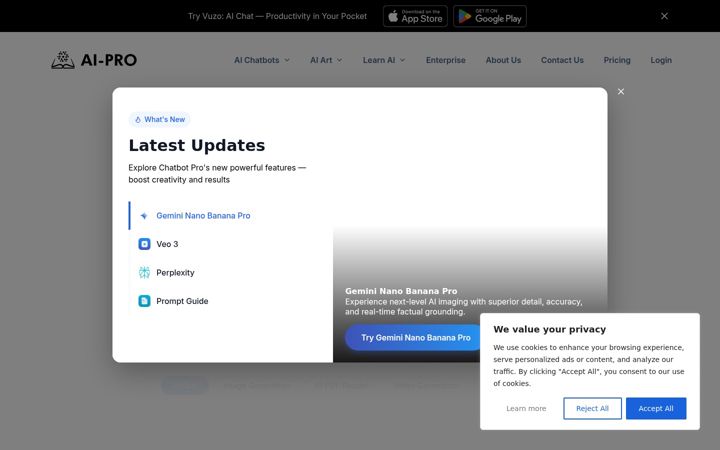Go to Contact Us
This screenshot has height=450, width=720.
562,60
